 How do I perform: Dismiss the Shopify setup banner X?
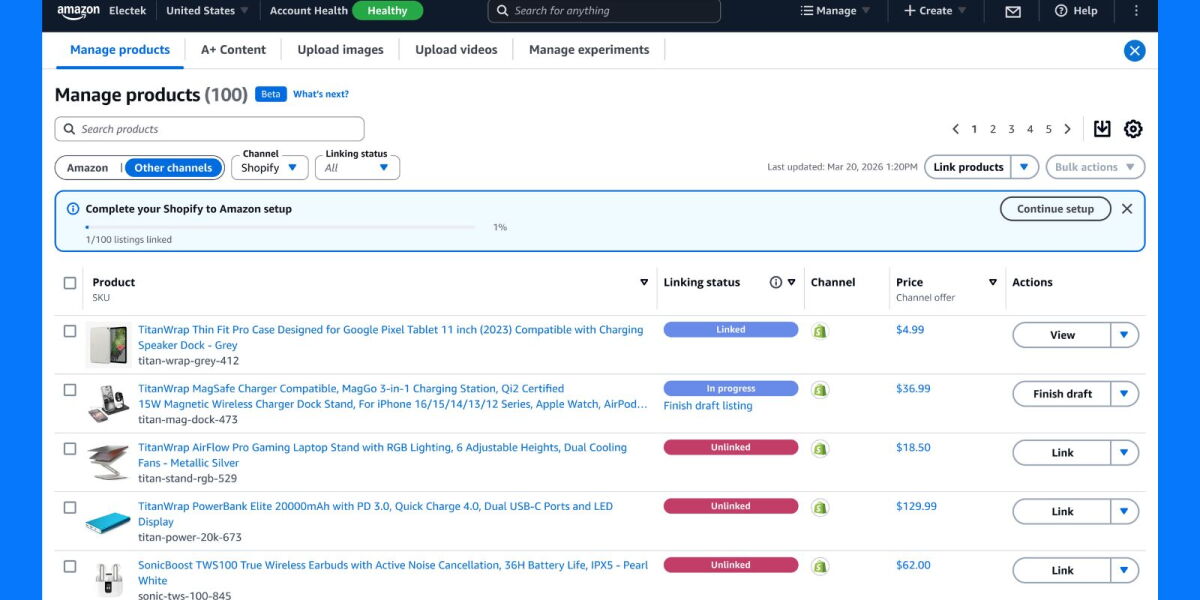tap(1127, 209)
